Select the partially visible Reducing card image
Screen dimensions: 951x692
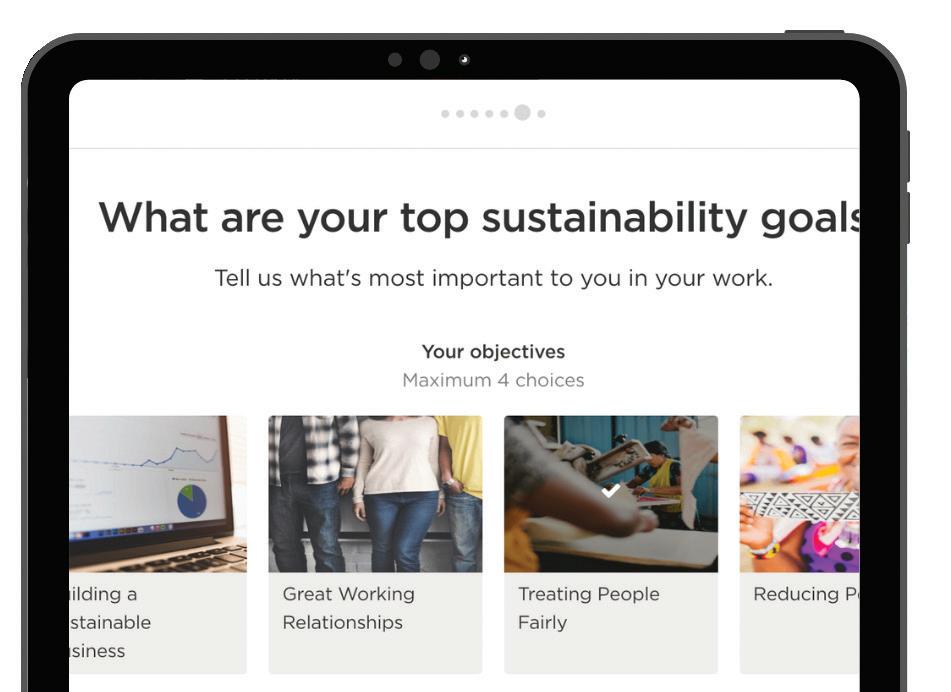click(x=799, y=494)
